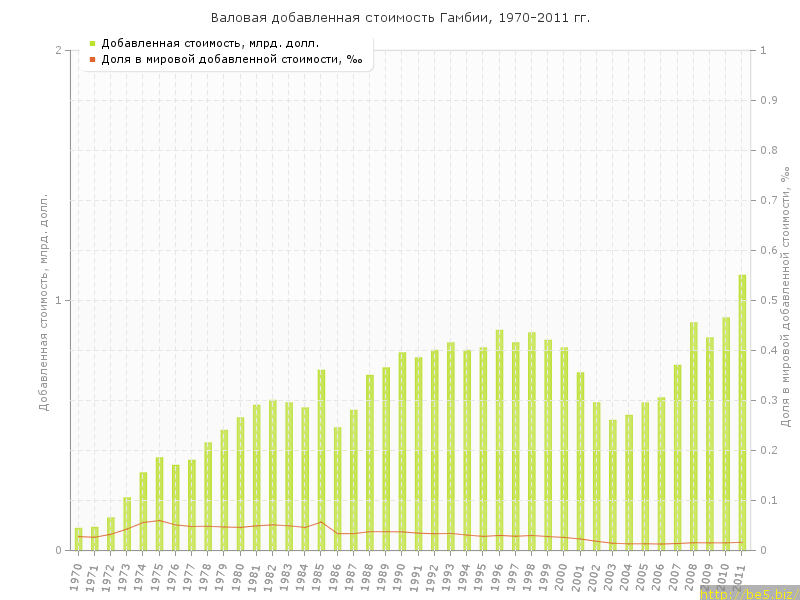Click the left y-axis title 'Добавленная стоимость, млрд. долл.'
800x600 pixels.
44,302
